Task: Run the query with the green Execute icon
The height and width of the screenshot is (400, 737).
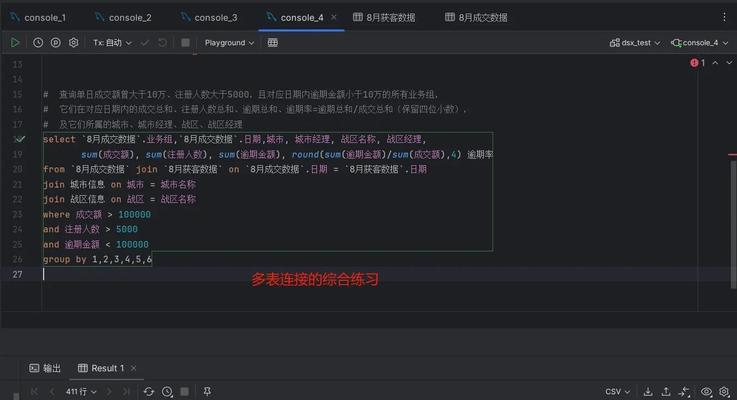Action: (15, 43)
